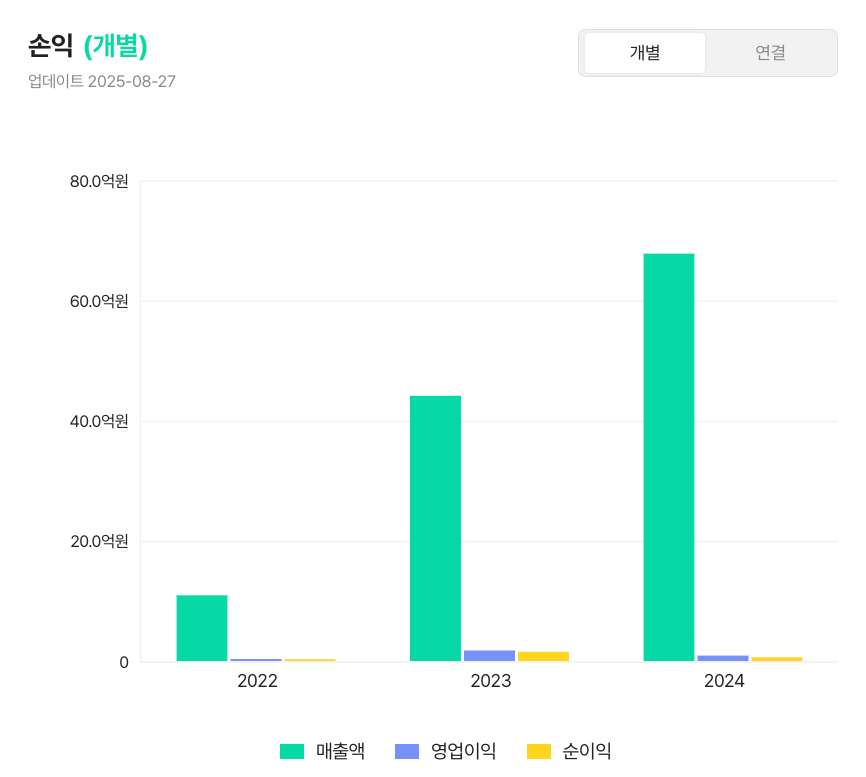Viewport: 866px width, 777px height.
Task: Select the 2024 green 매출액 bar
Action: [669, 457]
